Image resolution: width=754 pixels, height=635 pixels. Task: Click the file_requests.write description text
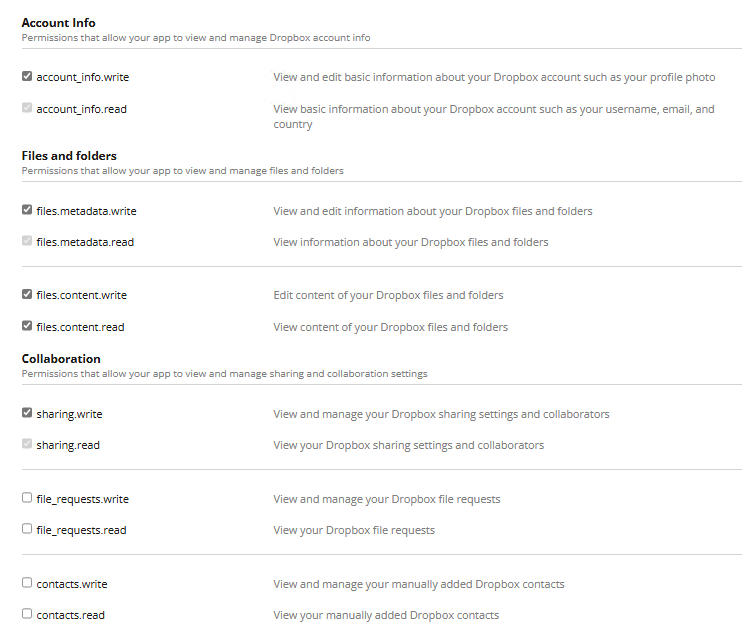[x=386, y=499]
